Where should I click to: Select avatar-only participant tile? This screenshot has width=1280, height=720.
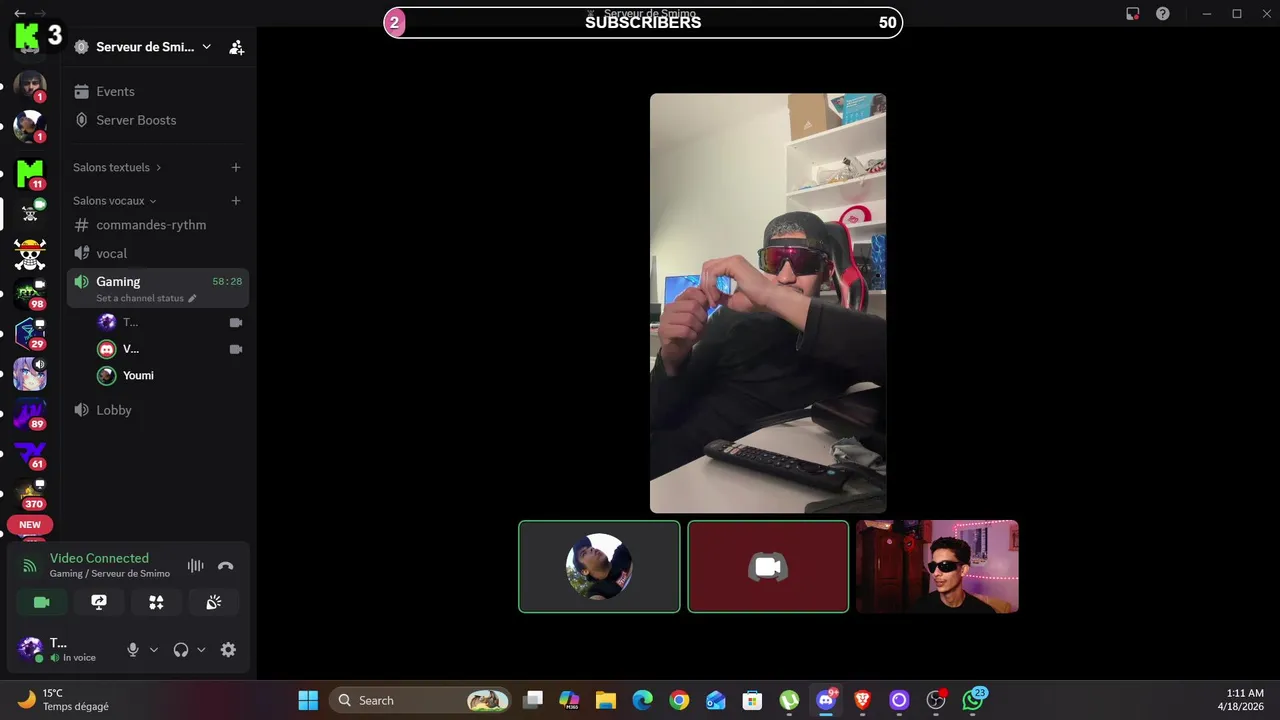point(599,566)
